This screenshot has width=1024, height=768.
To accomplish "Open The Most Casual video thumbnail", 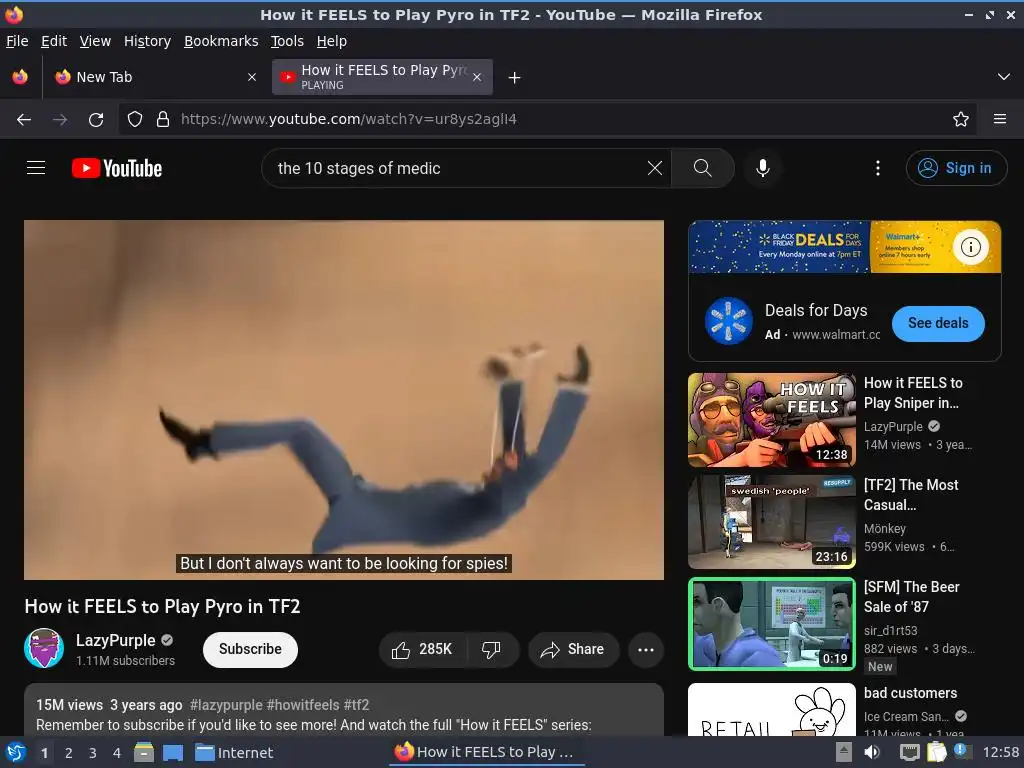I will tap(771, 522).
